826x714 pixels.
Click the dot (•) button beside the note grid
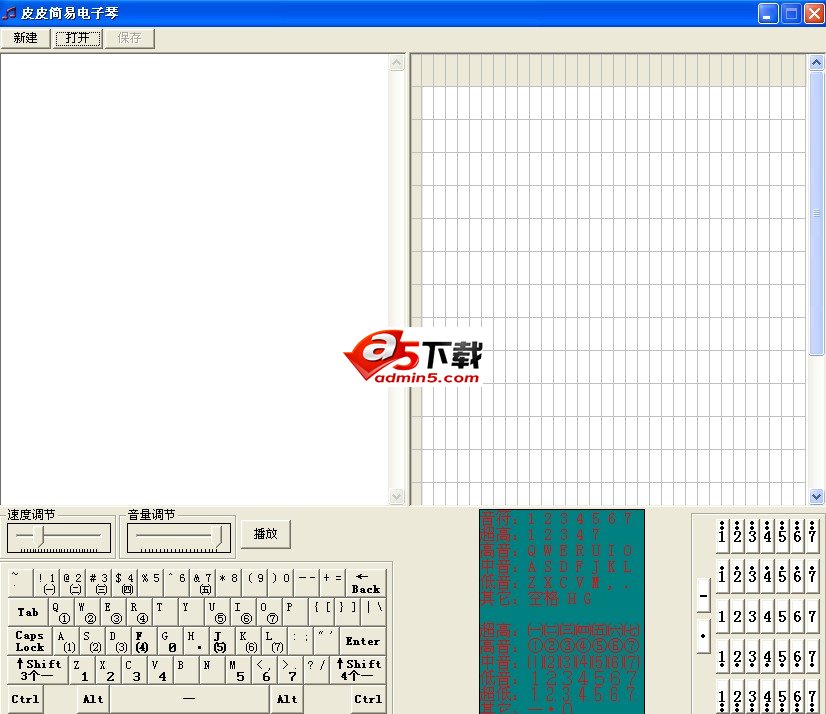pos(703,636)
